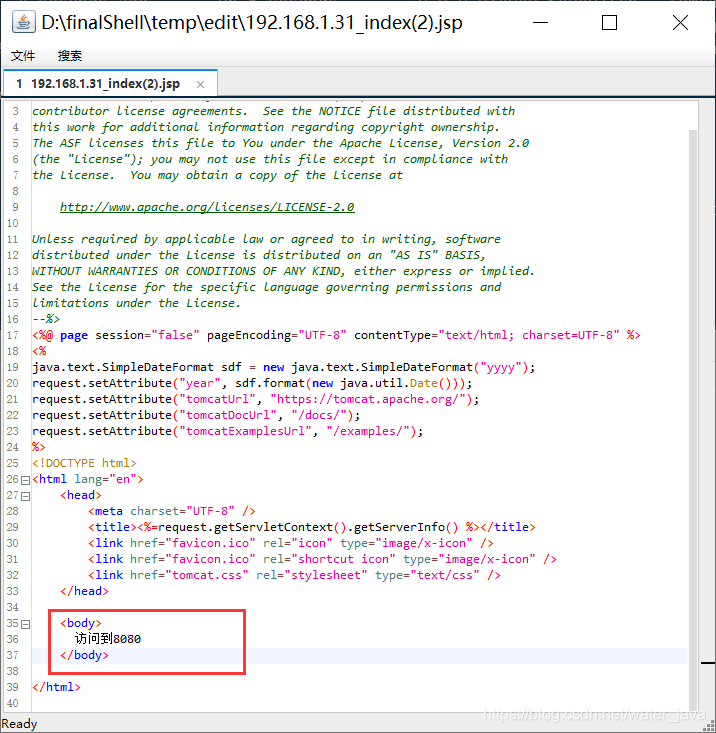716x733 pixels.
Task: Click the scriptlet close '%>' on line 24
Action: [x=38, y=447]
